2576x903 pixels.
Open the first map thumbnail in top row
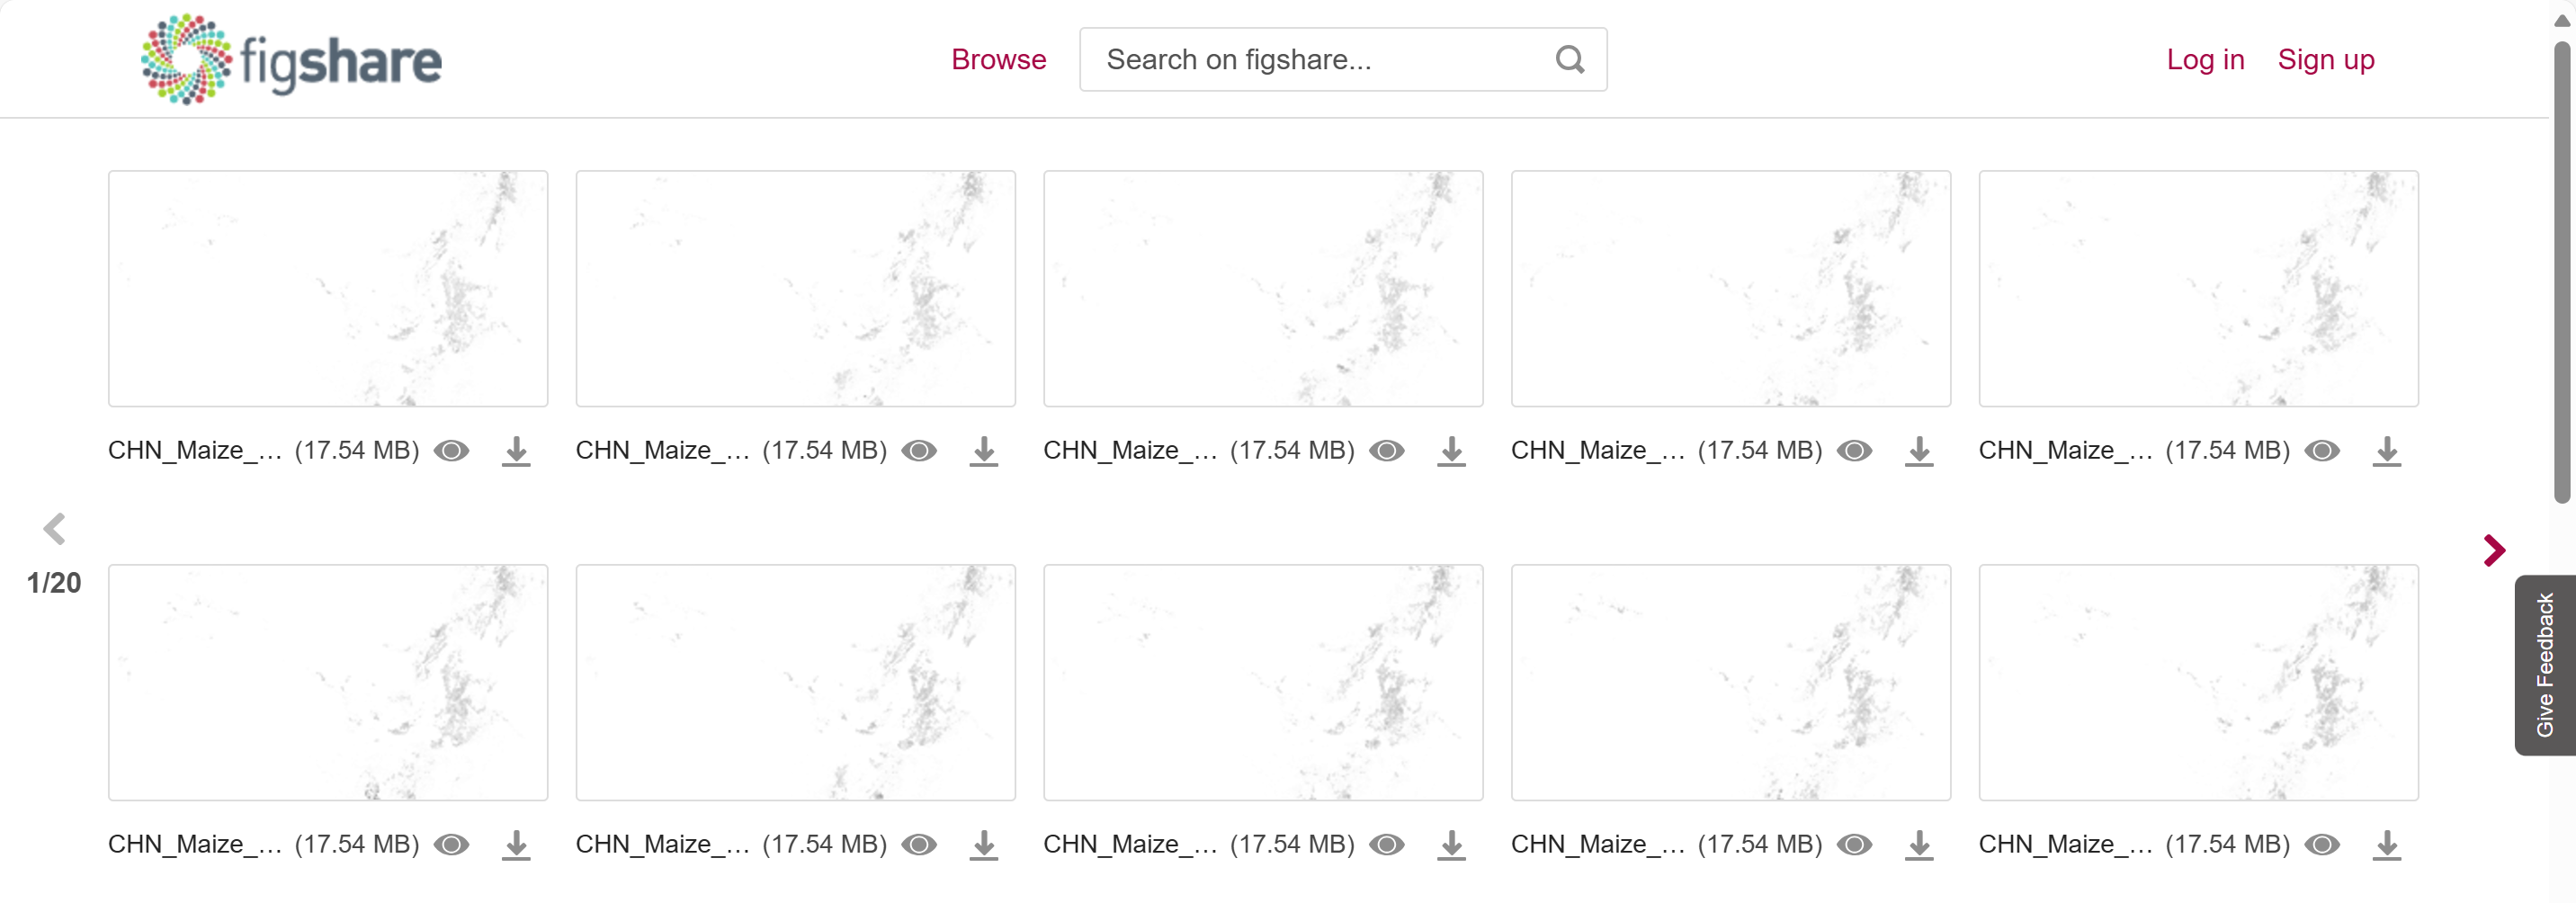pyautogui.click(x=328, y=289)
